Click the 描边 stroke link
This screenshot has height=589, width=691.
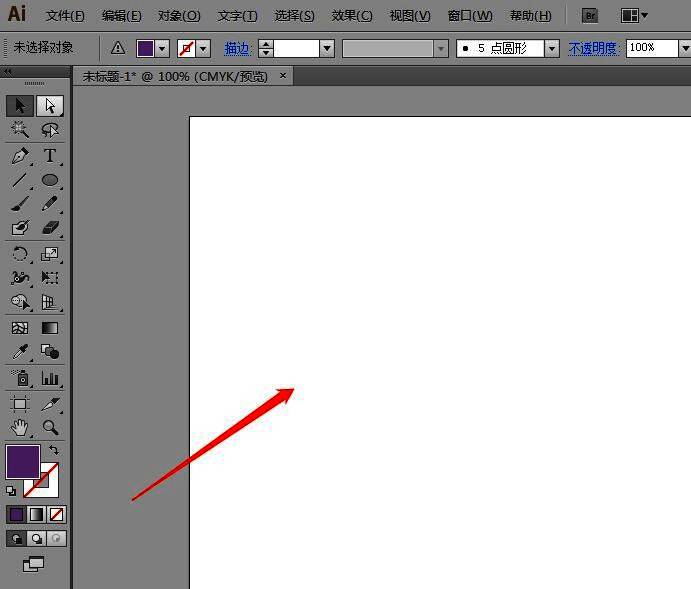click(237, 48)
